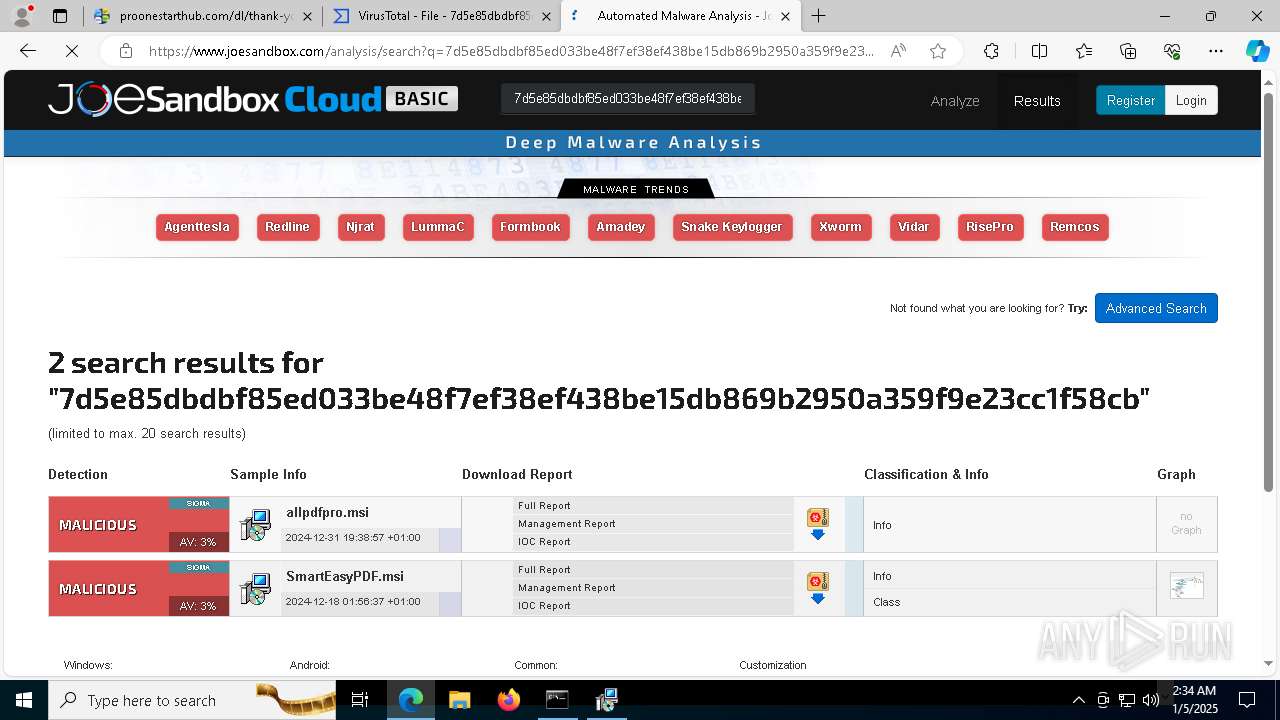Click the hash search field
This screenshot has height=720, width=1280.
[627, 99]
